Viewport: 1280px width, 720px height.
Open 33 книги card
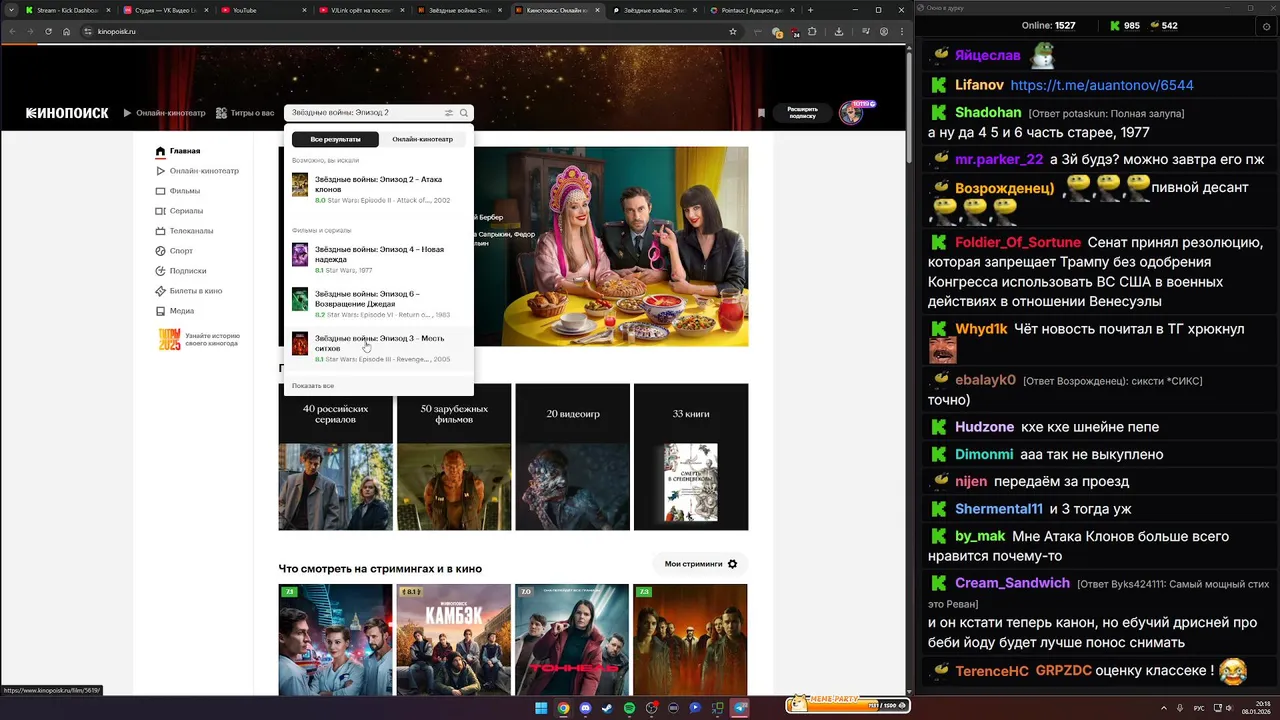point(691,457)
